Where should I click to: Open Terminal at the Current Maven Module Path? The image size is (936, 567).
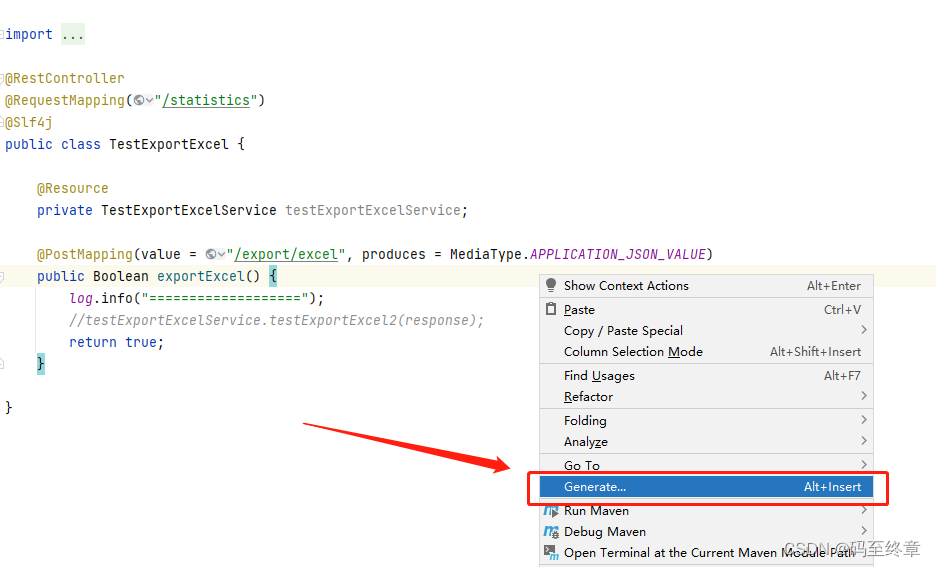(706, 553)
